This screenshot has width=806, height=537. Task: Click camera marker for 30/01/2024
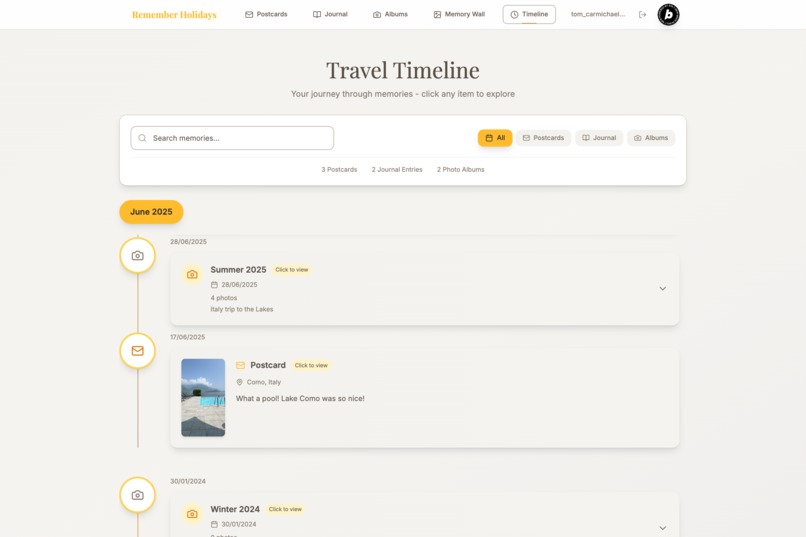(137, 495)
